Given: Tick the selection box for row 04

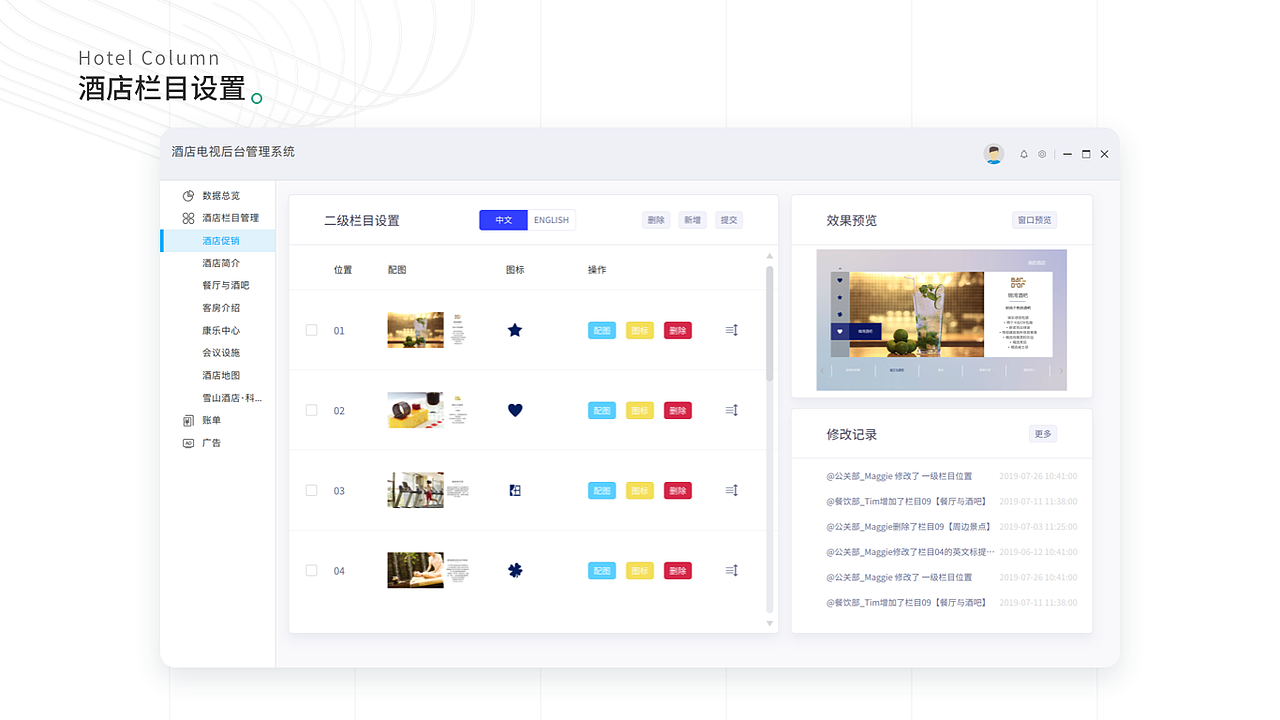Looking at the screenshot, I should click(x=311, y=570).
